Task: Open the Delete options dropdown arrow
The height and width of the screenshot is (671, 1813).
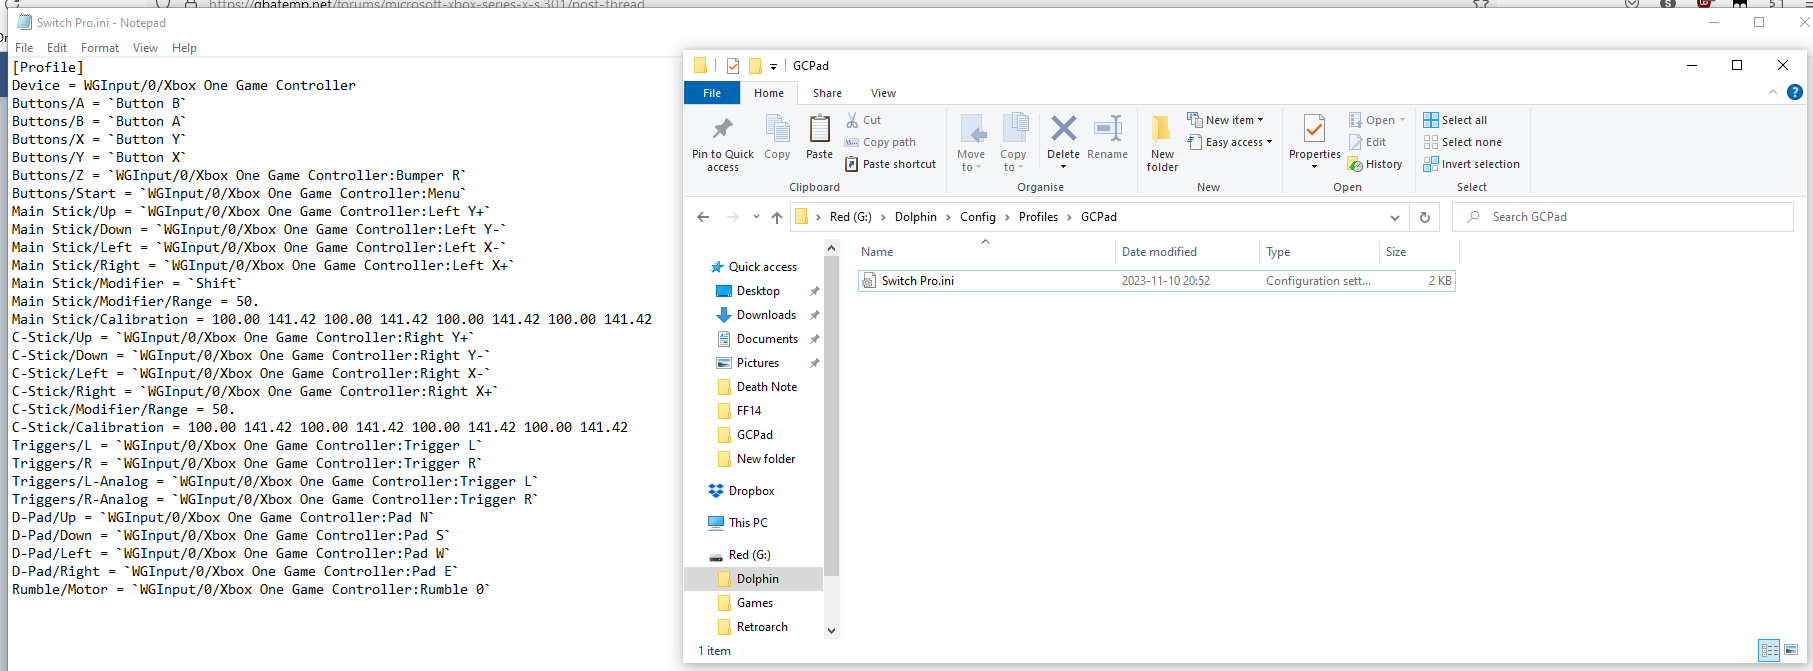Action: click(x=1064, y=167)
